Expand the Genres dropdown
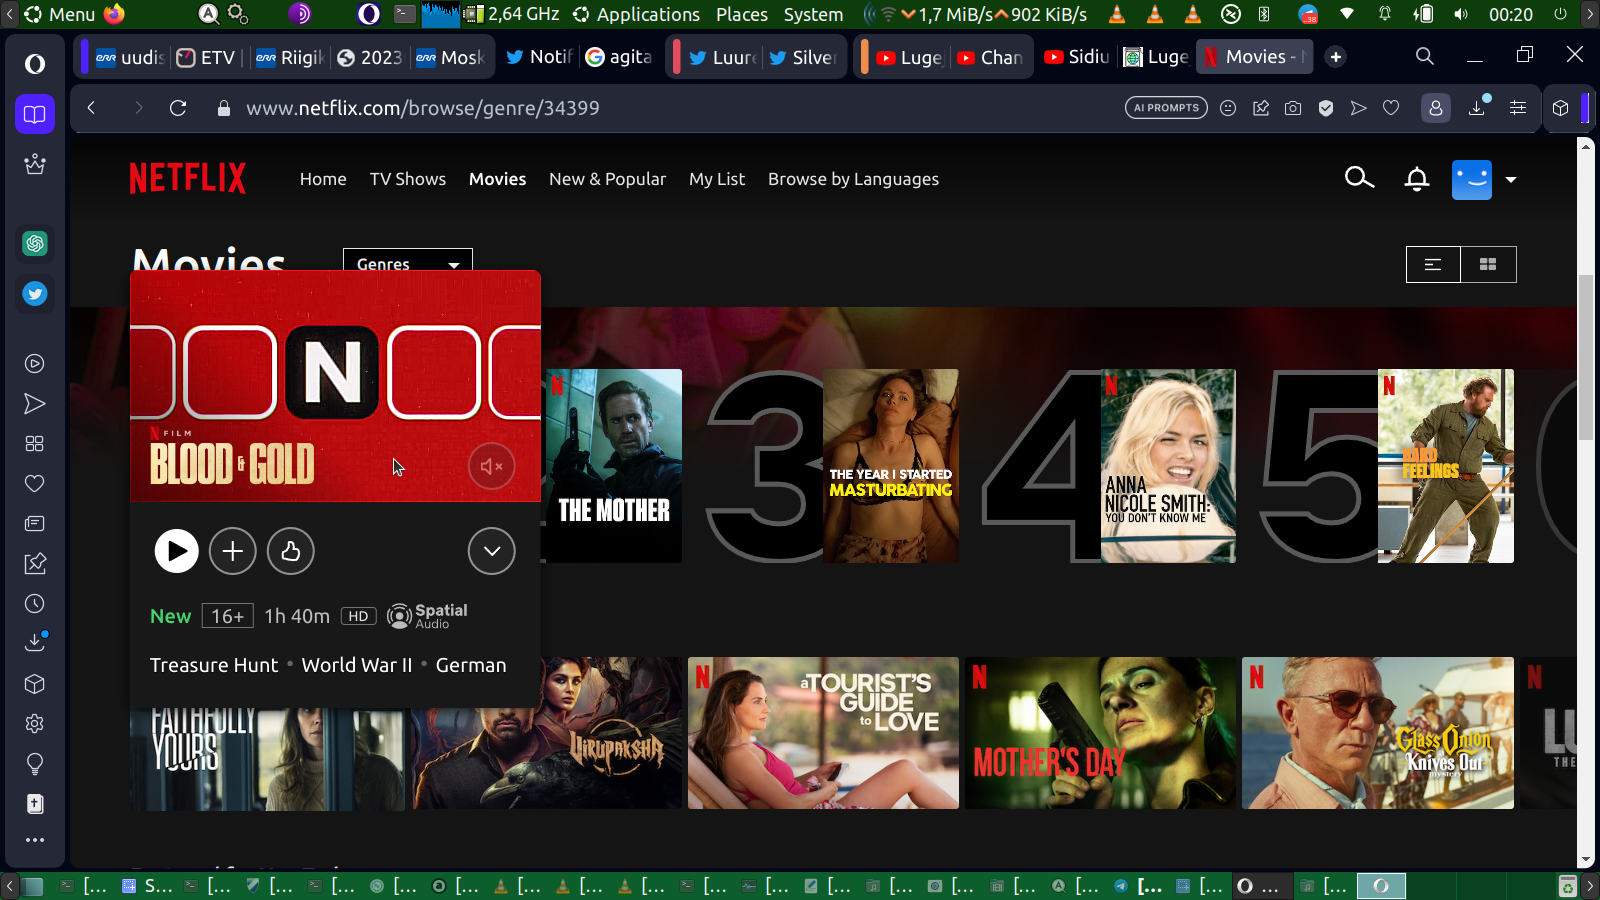This screenshot has width=1600, height=900. coord(408,263)
